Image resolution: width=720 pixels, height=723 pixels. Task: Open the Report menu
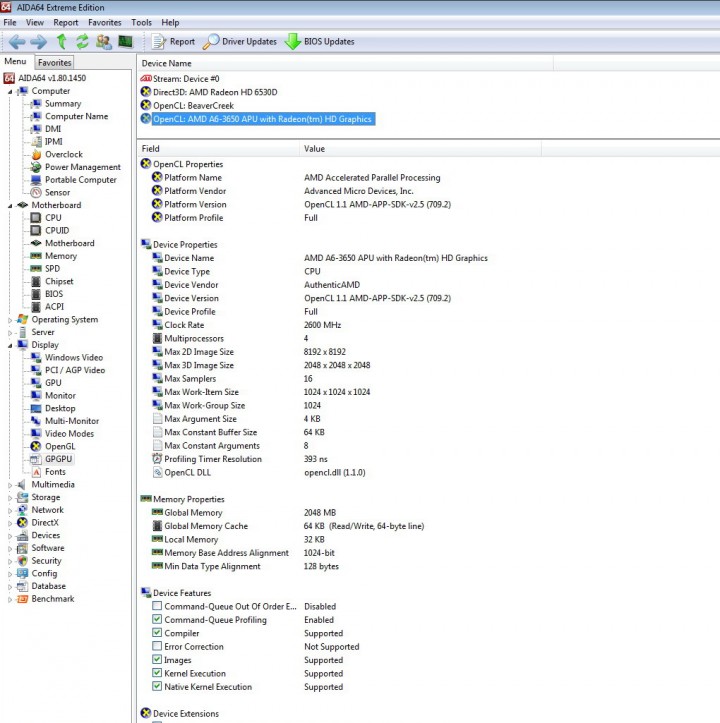65,23
